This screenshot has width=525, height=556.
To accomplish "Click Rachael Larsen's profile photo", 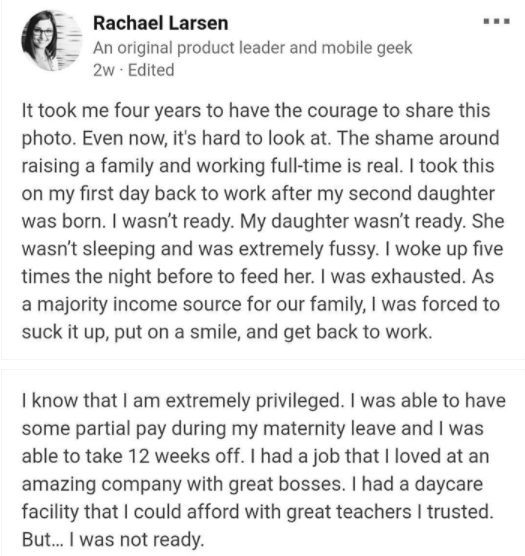I will 52,40.
